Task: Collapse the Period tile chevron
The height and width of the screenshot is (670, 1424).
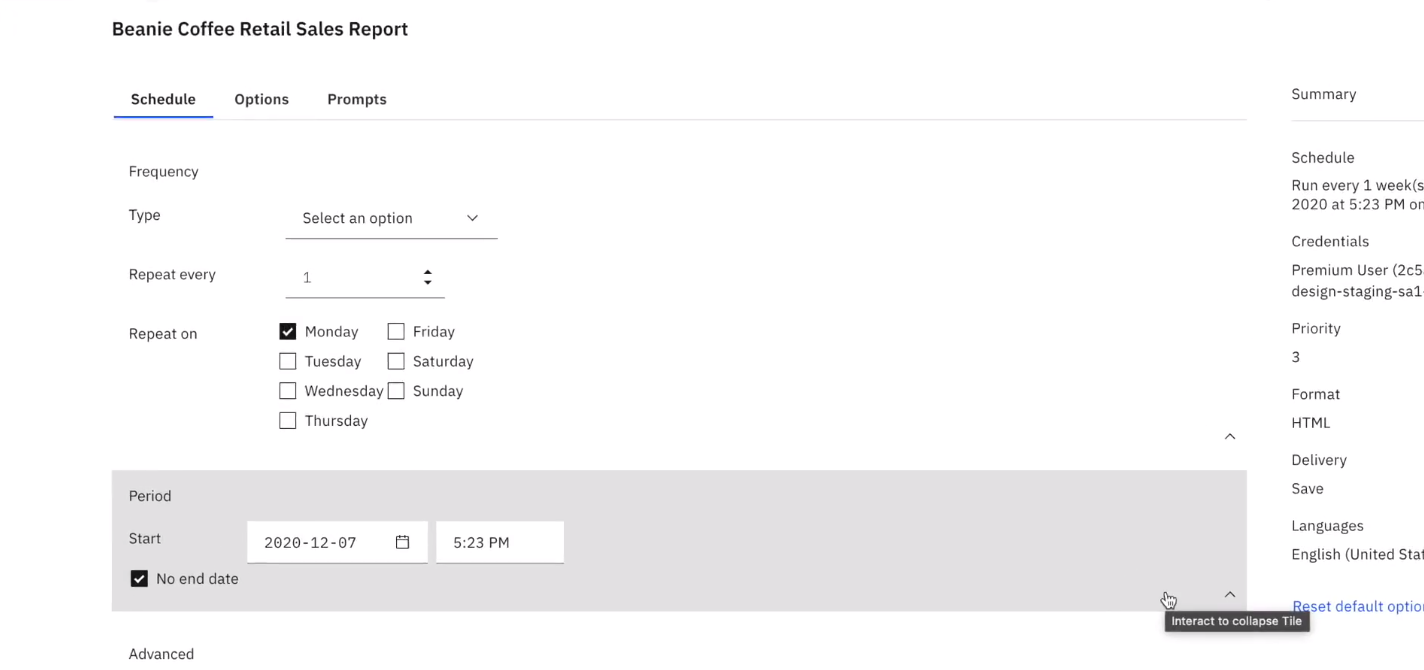Action: (x=1230, y=594)
